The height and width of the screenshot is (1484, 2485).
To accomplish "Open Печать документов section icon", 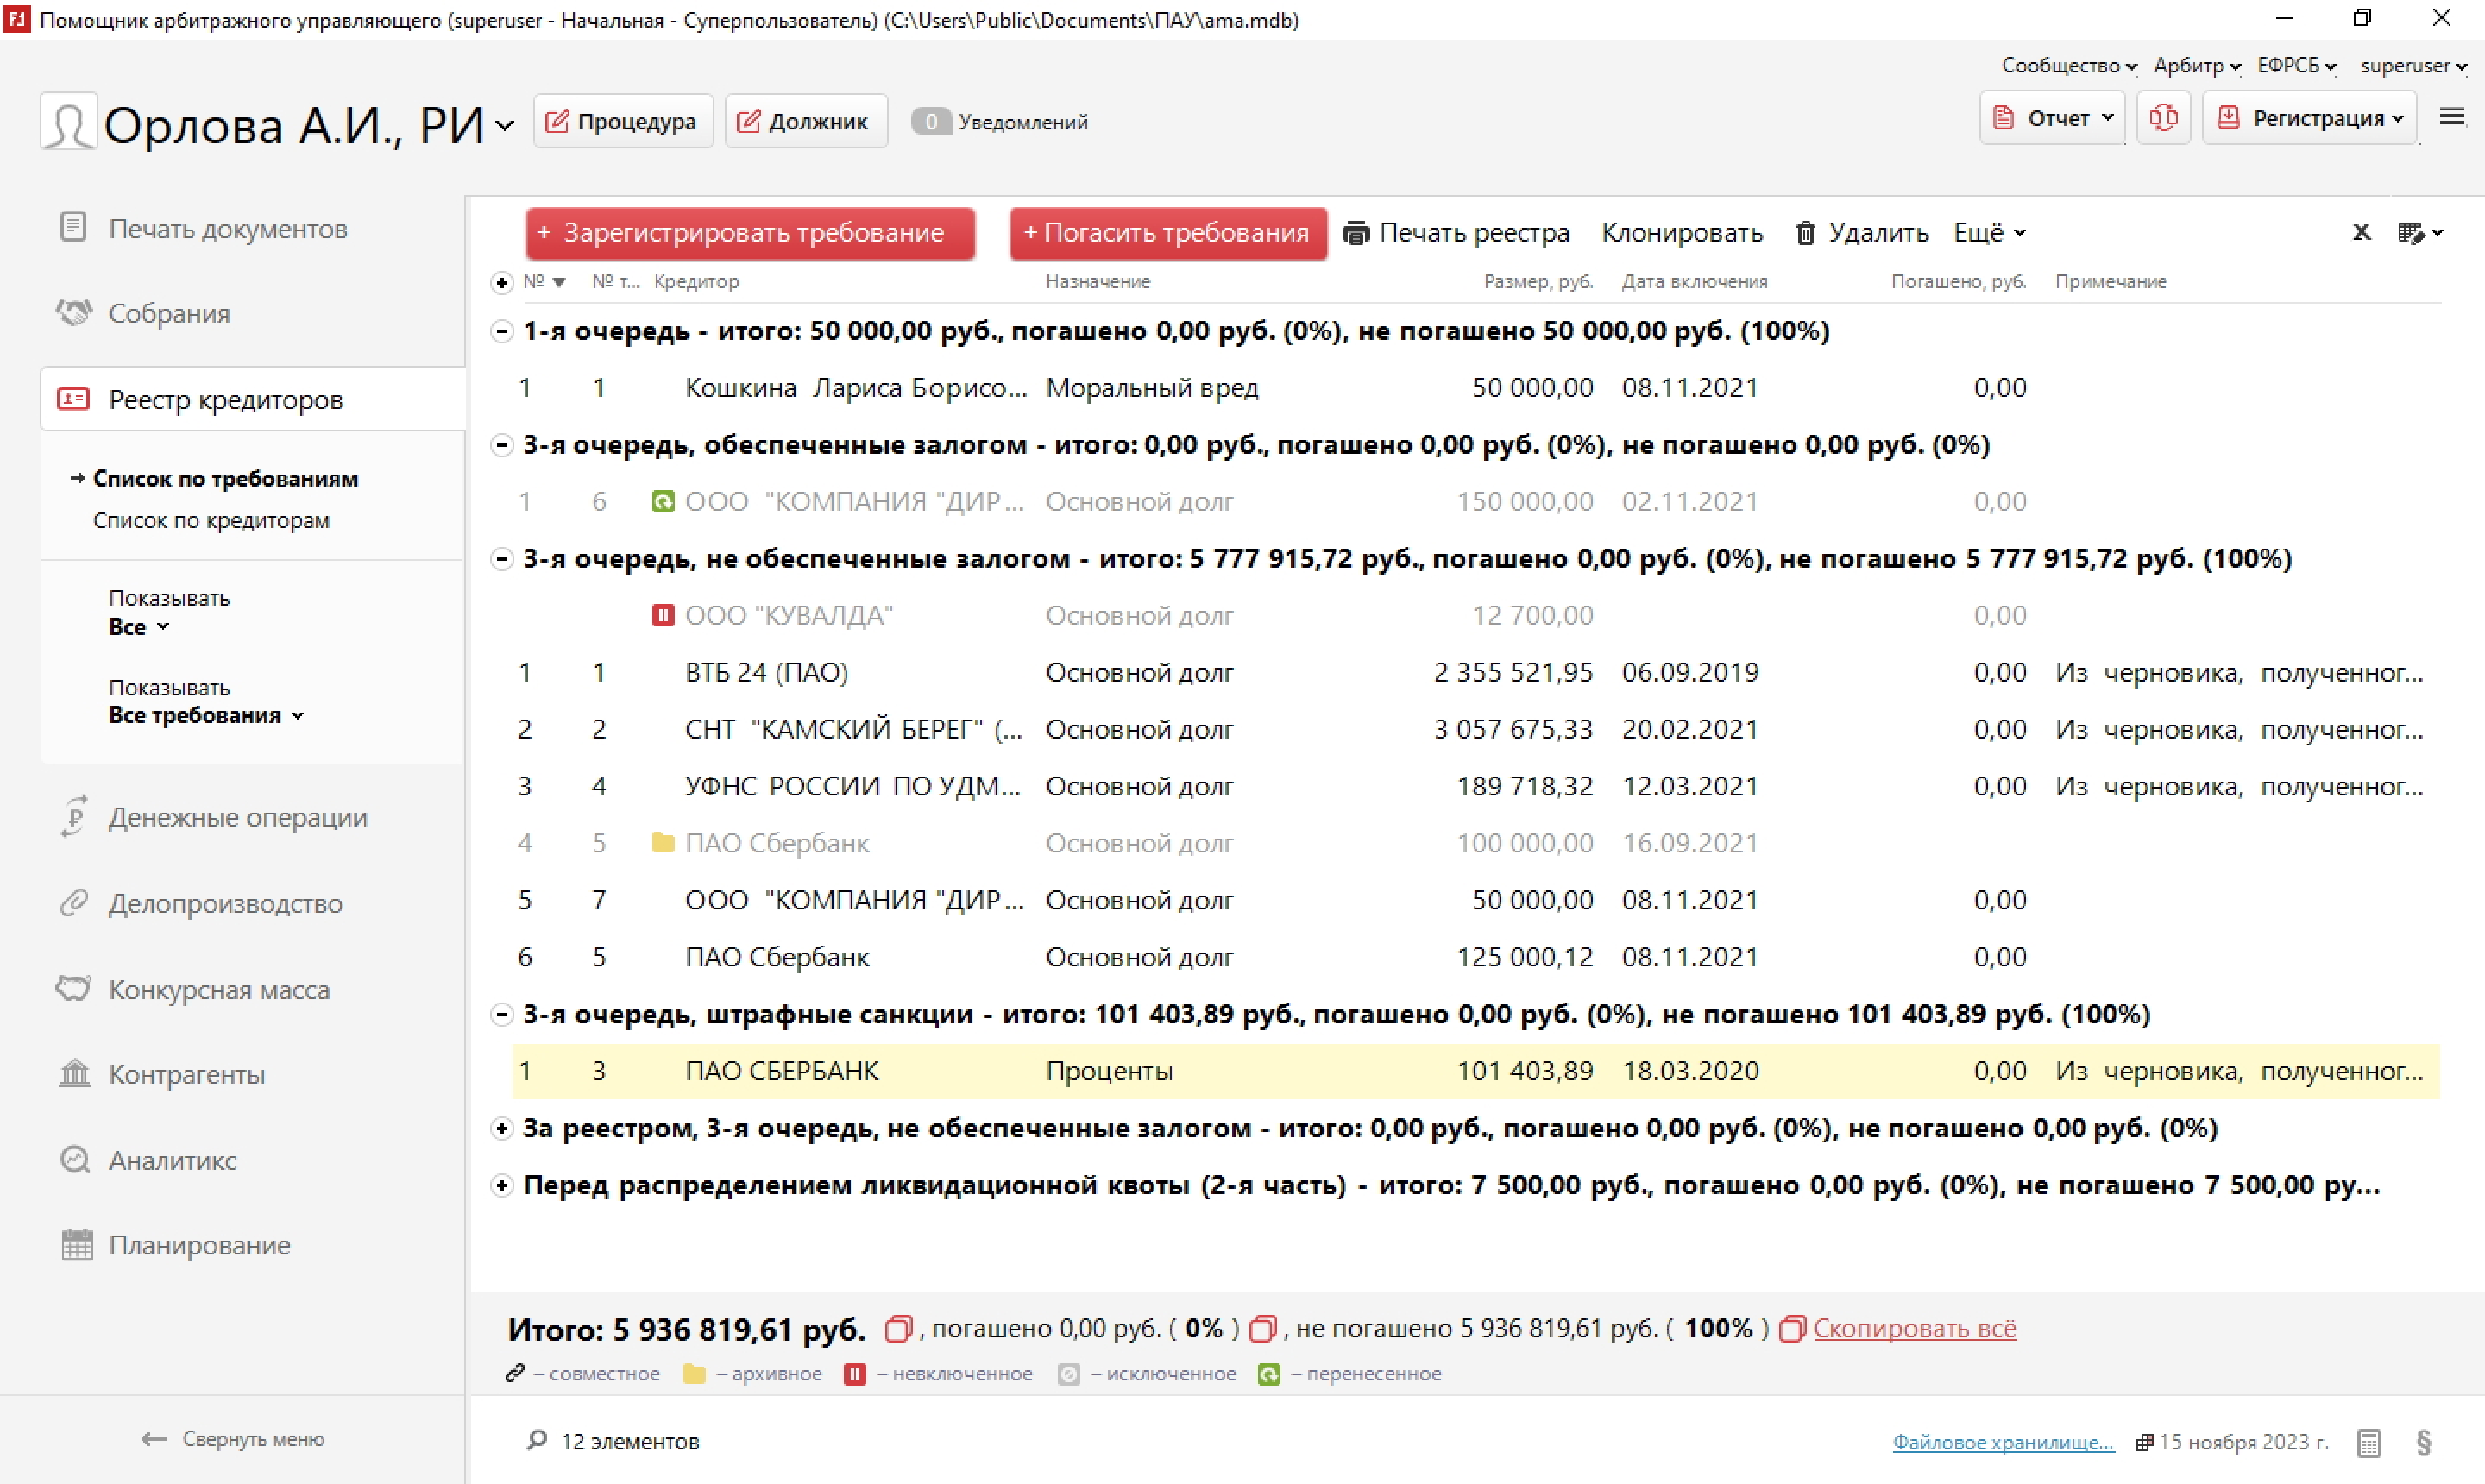I will [x=73, y=227].
